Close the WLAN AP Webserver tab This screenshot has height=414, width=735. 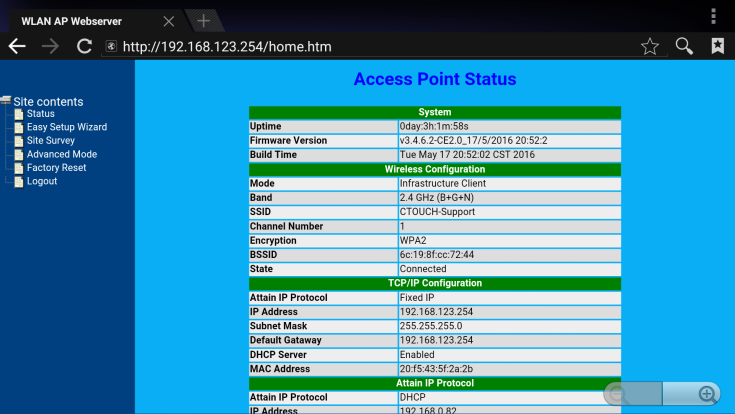168,21
